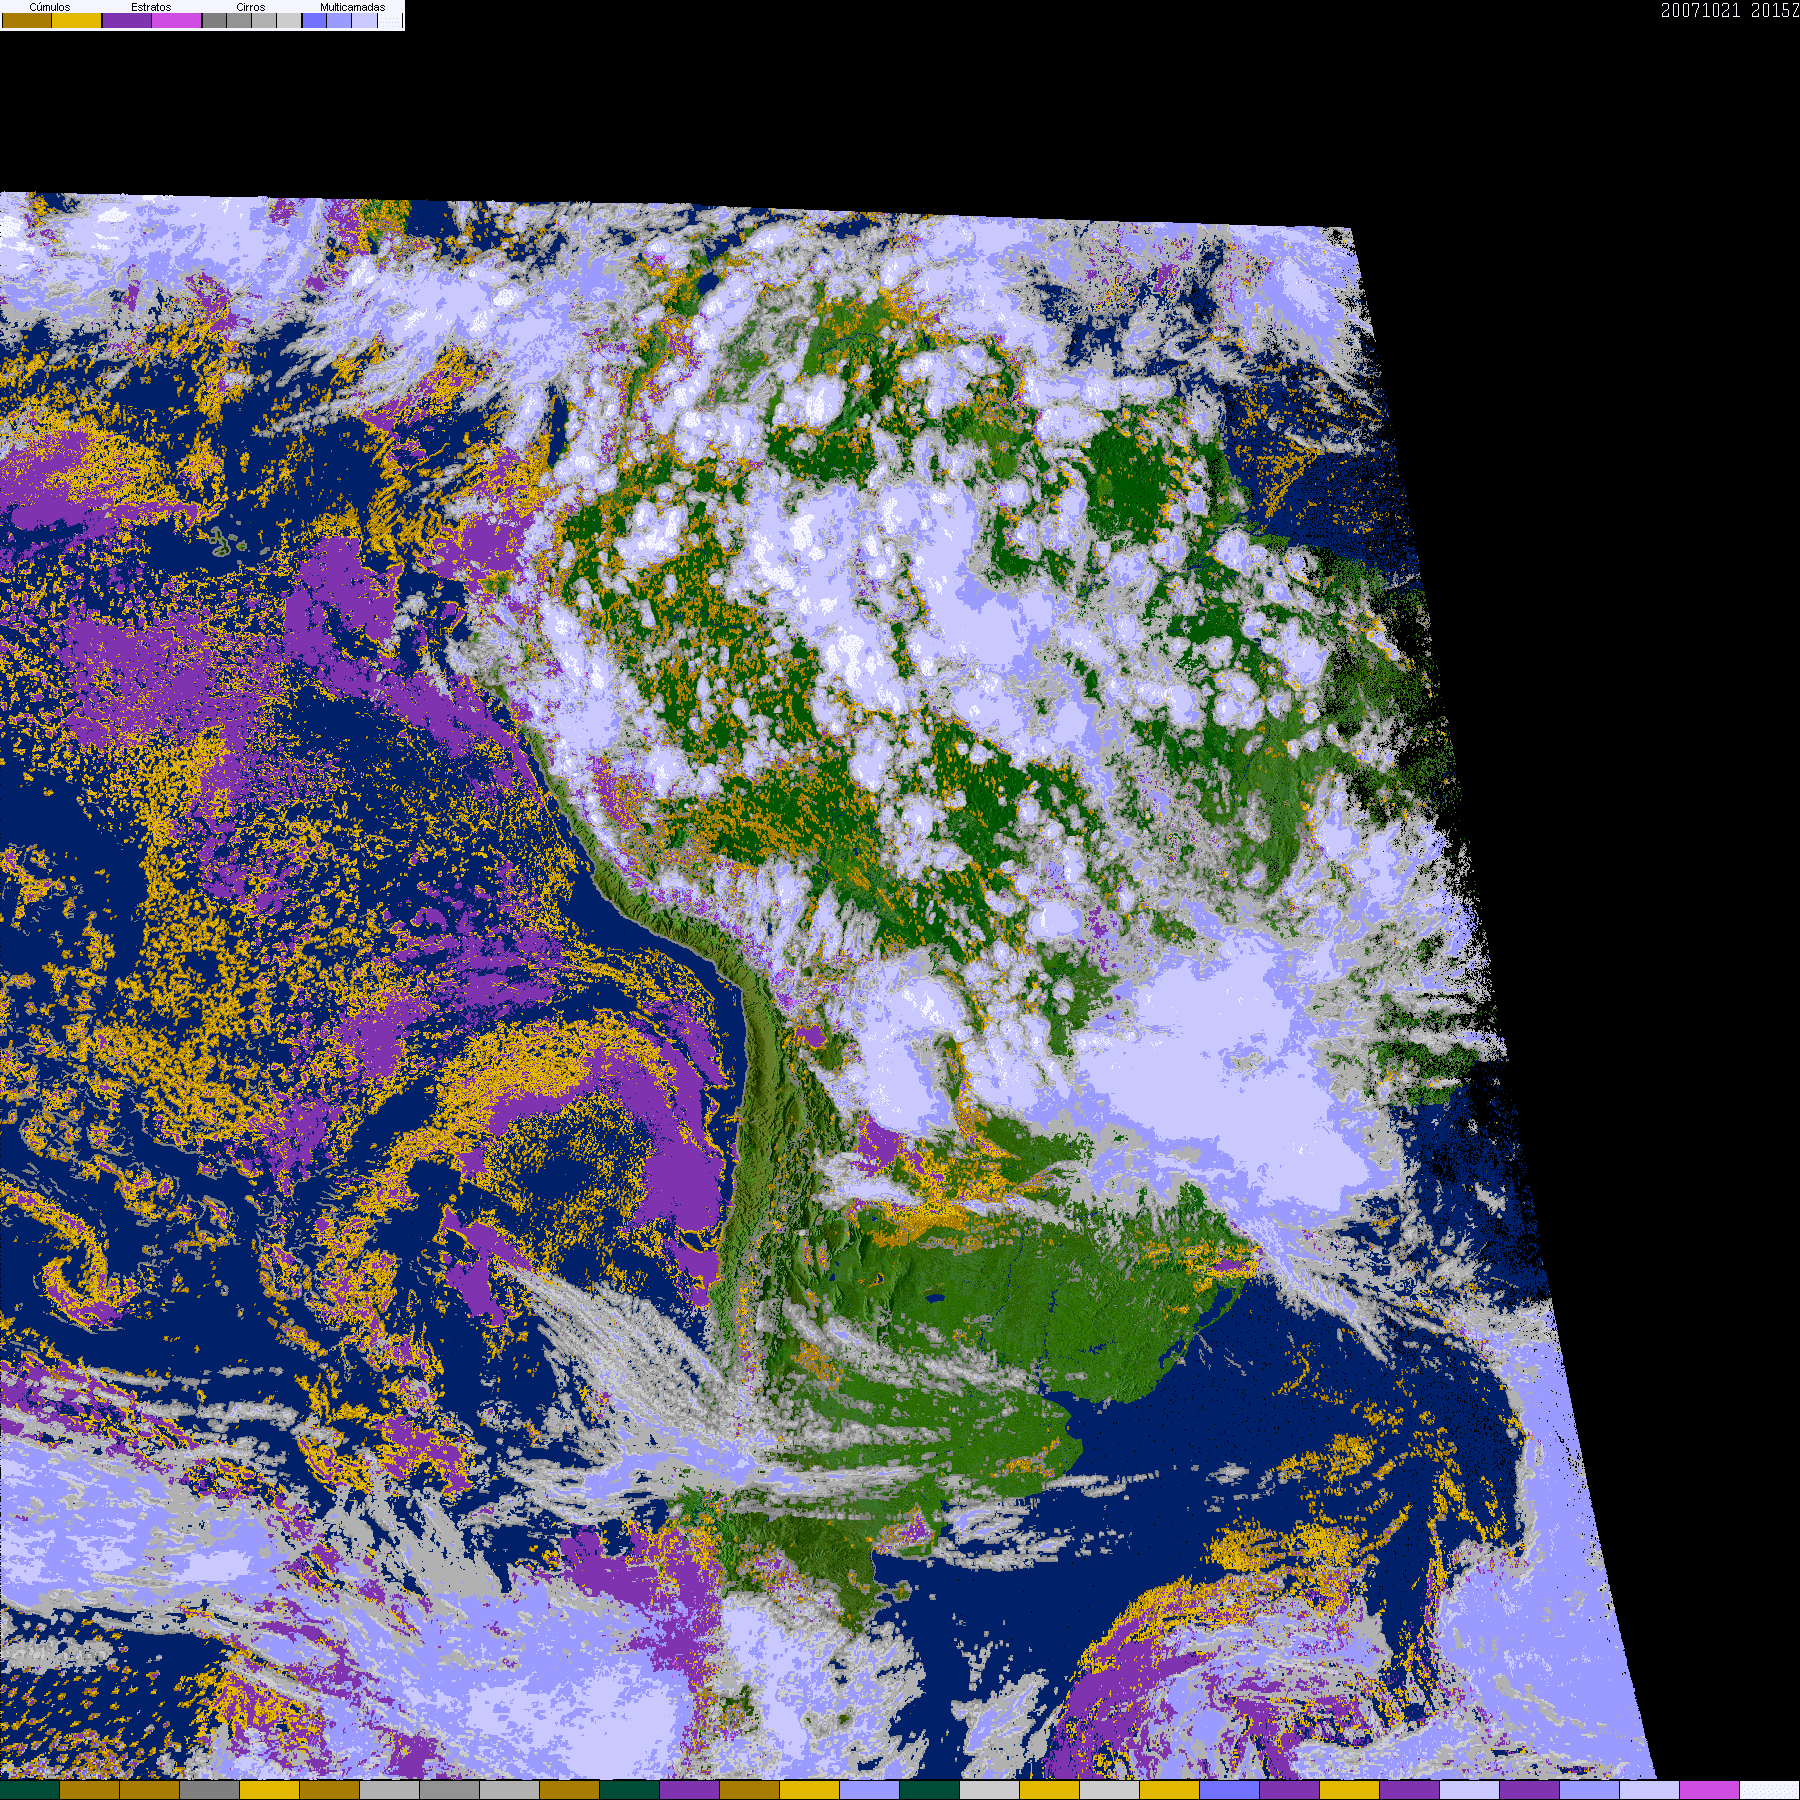The image size is (1800, 1800).
Task: Select the darkest grey Cirros legend swatch
Action: pyautogui.click(x=214, y=20)
